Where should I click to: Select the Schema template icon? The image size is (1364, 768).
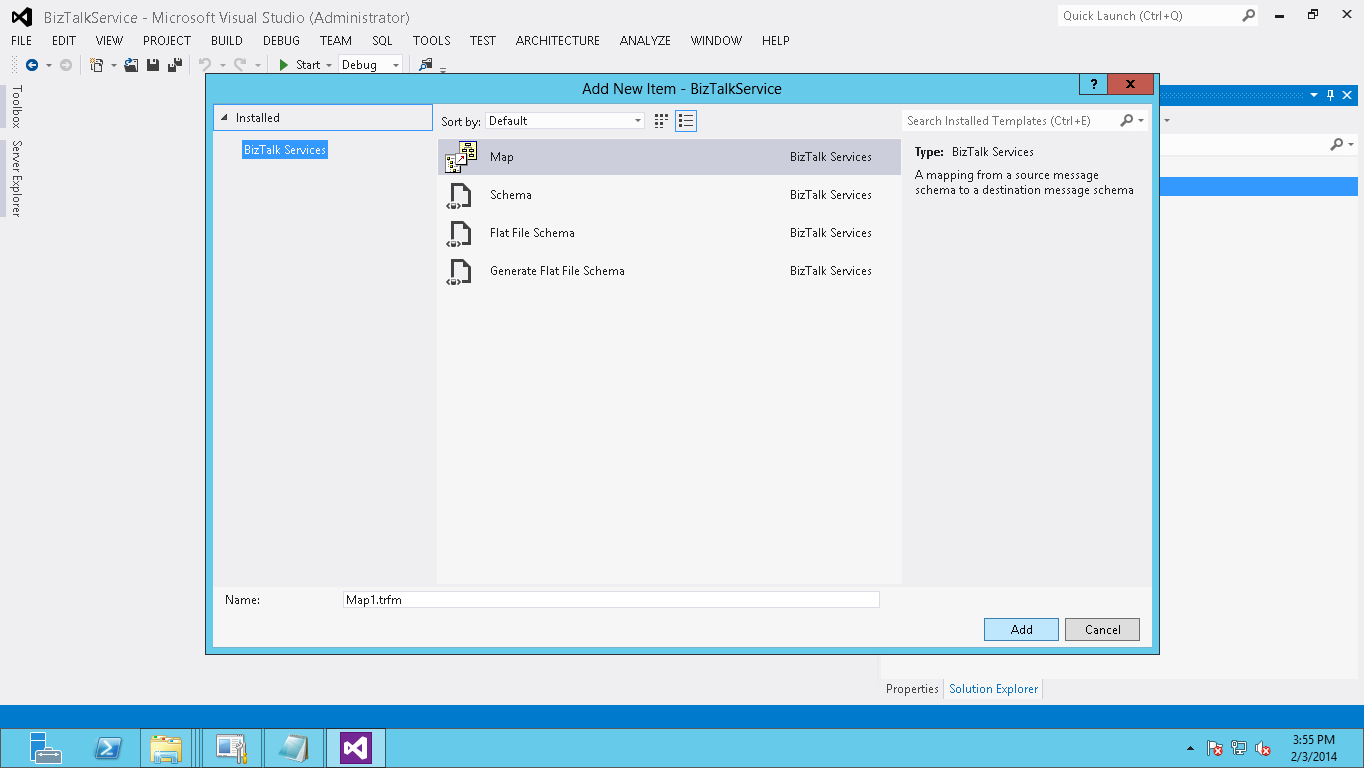pyautogui.click(x=459, y=195)
